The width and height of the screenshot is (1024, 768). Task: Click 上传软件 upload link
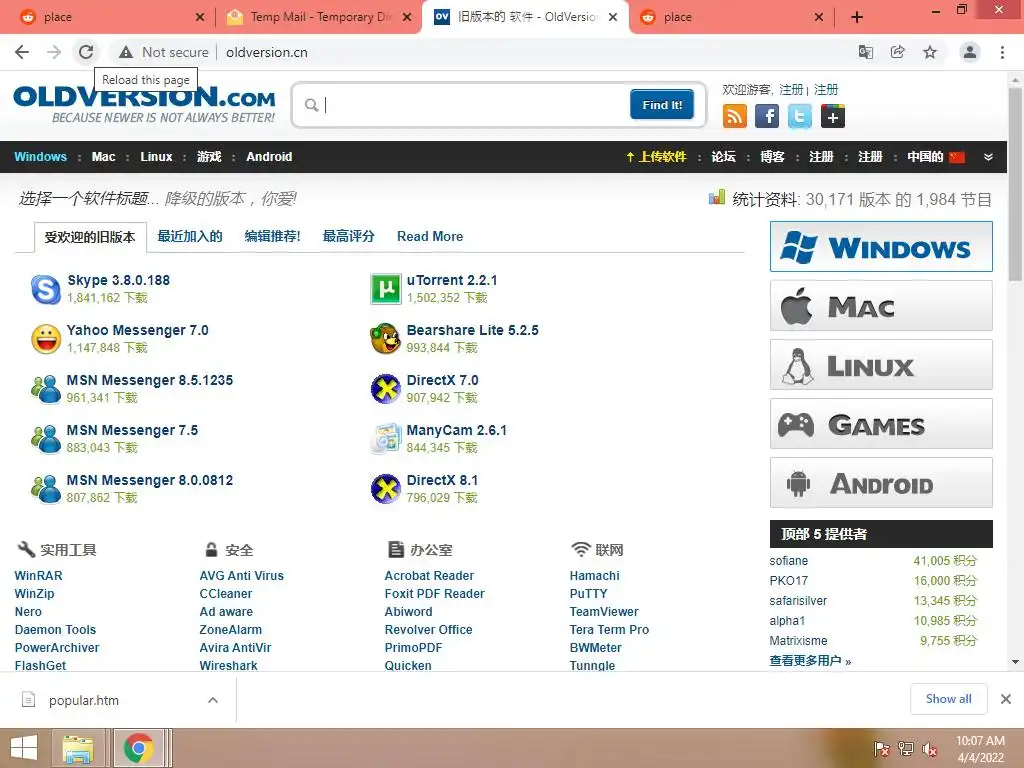(656, 157)
